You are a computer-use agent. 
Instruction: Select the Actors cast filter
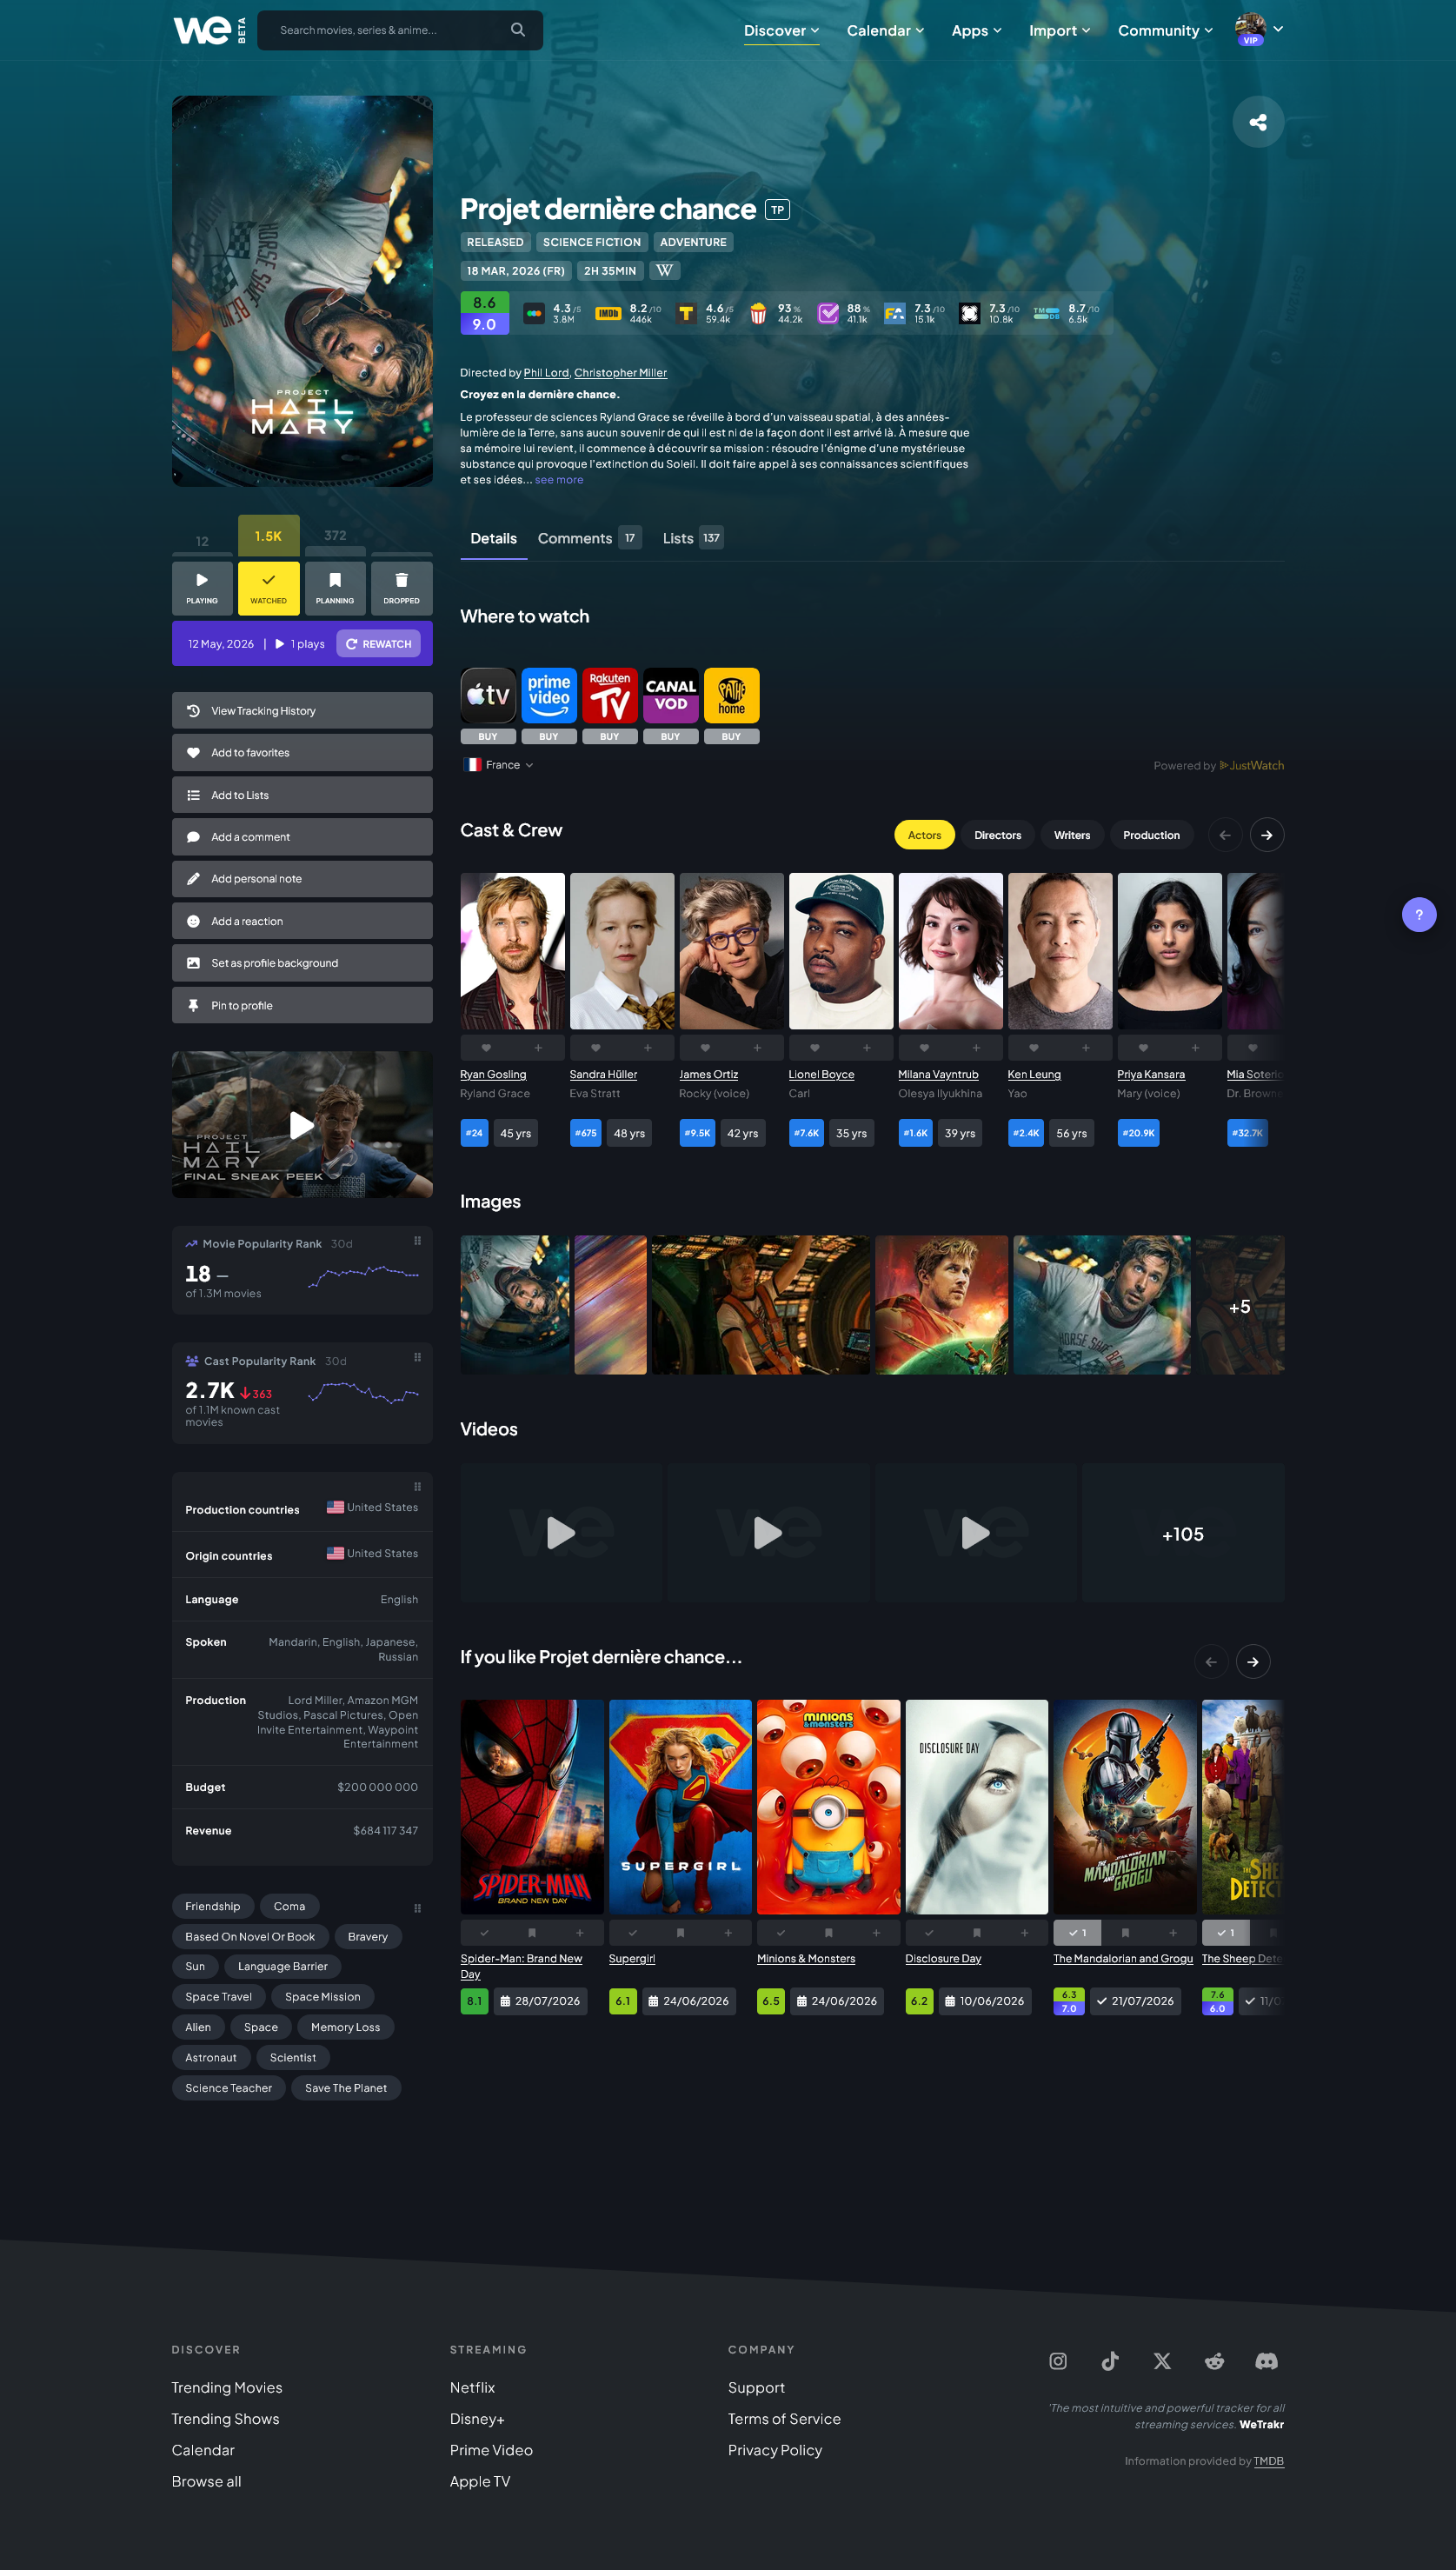point(924,835)
